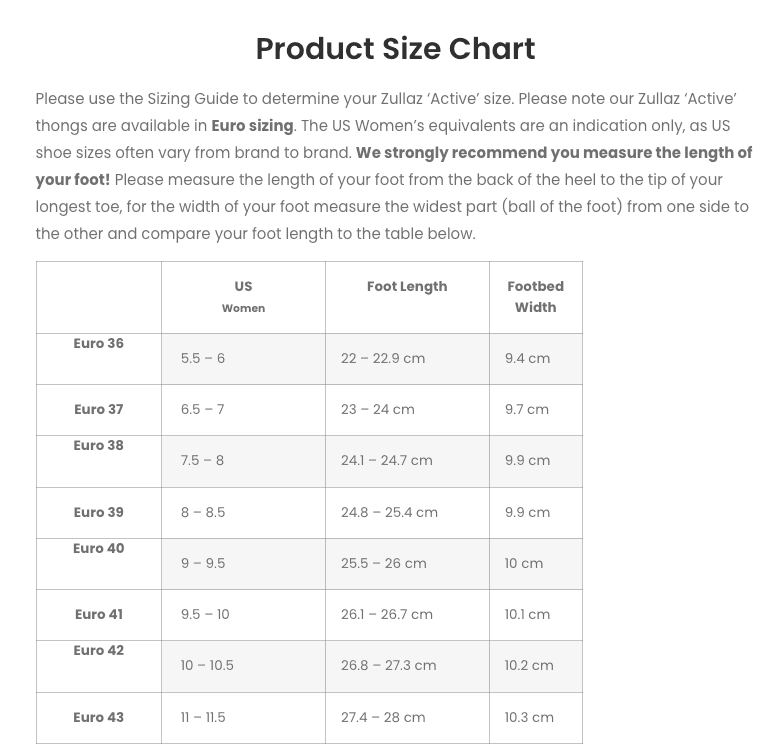
Task: Select the 23 – 24 cm foot length cell
Action: click(x=377, y=410)
